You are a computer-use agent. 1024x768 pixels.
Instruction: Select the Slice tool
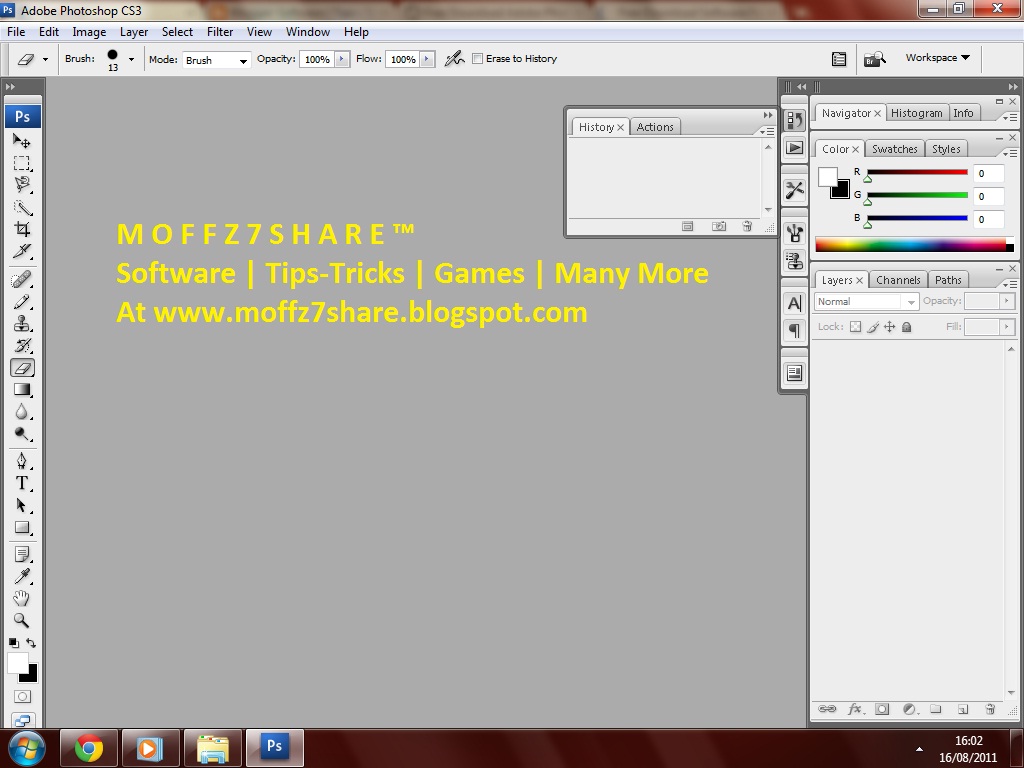click(22, 251)
